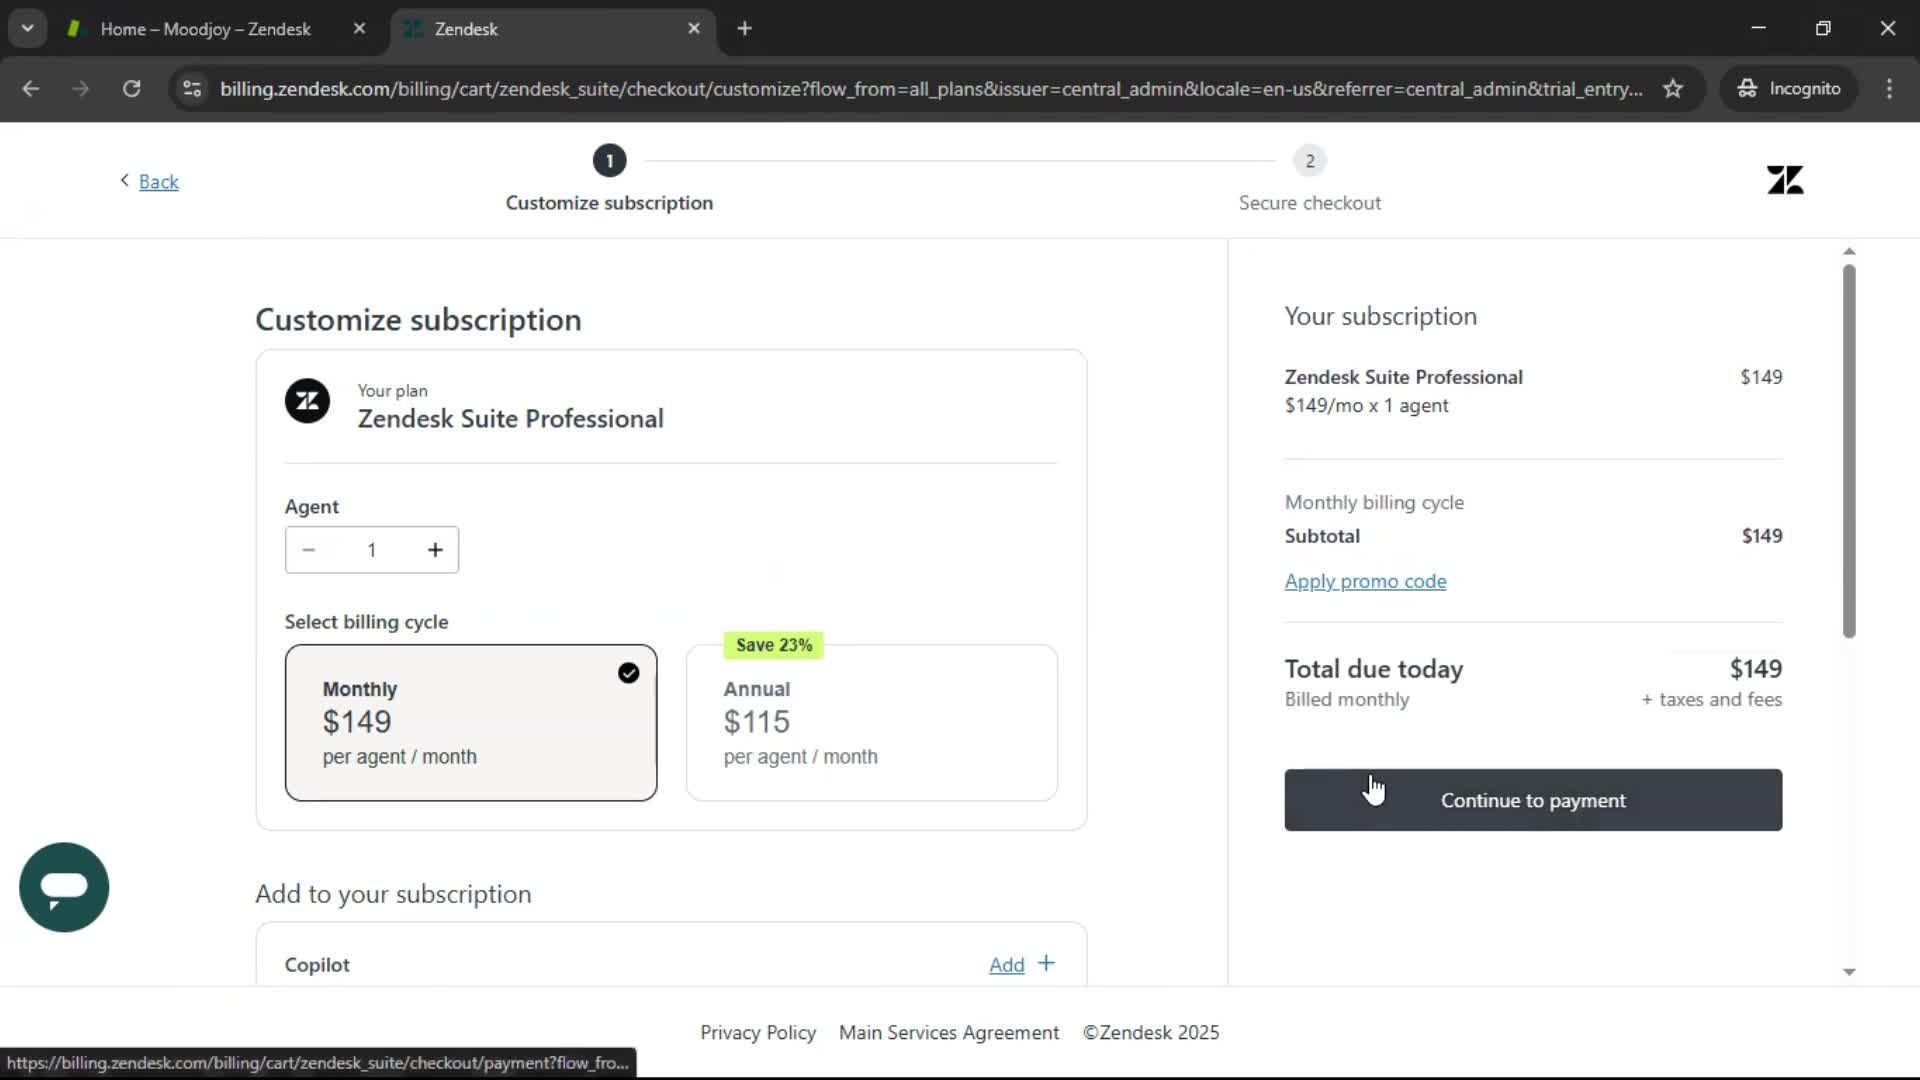Increase agent count with plus icon

435,550
